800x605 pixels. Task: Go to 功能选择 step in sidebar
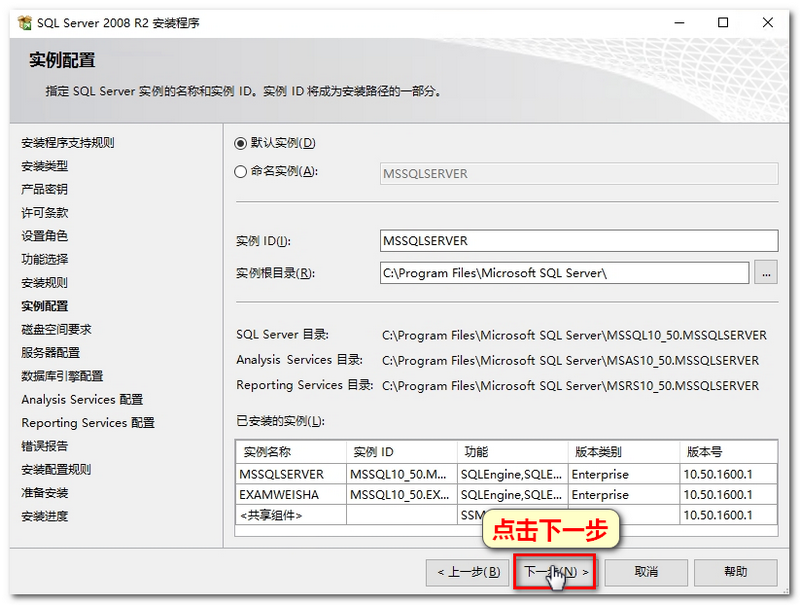point(45,260)
